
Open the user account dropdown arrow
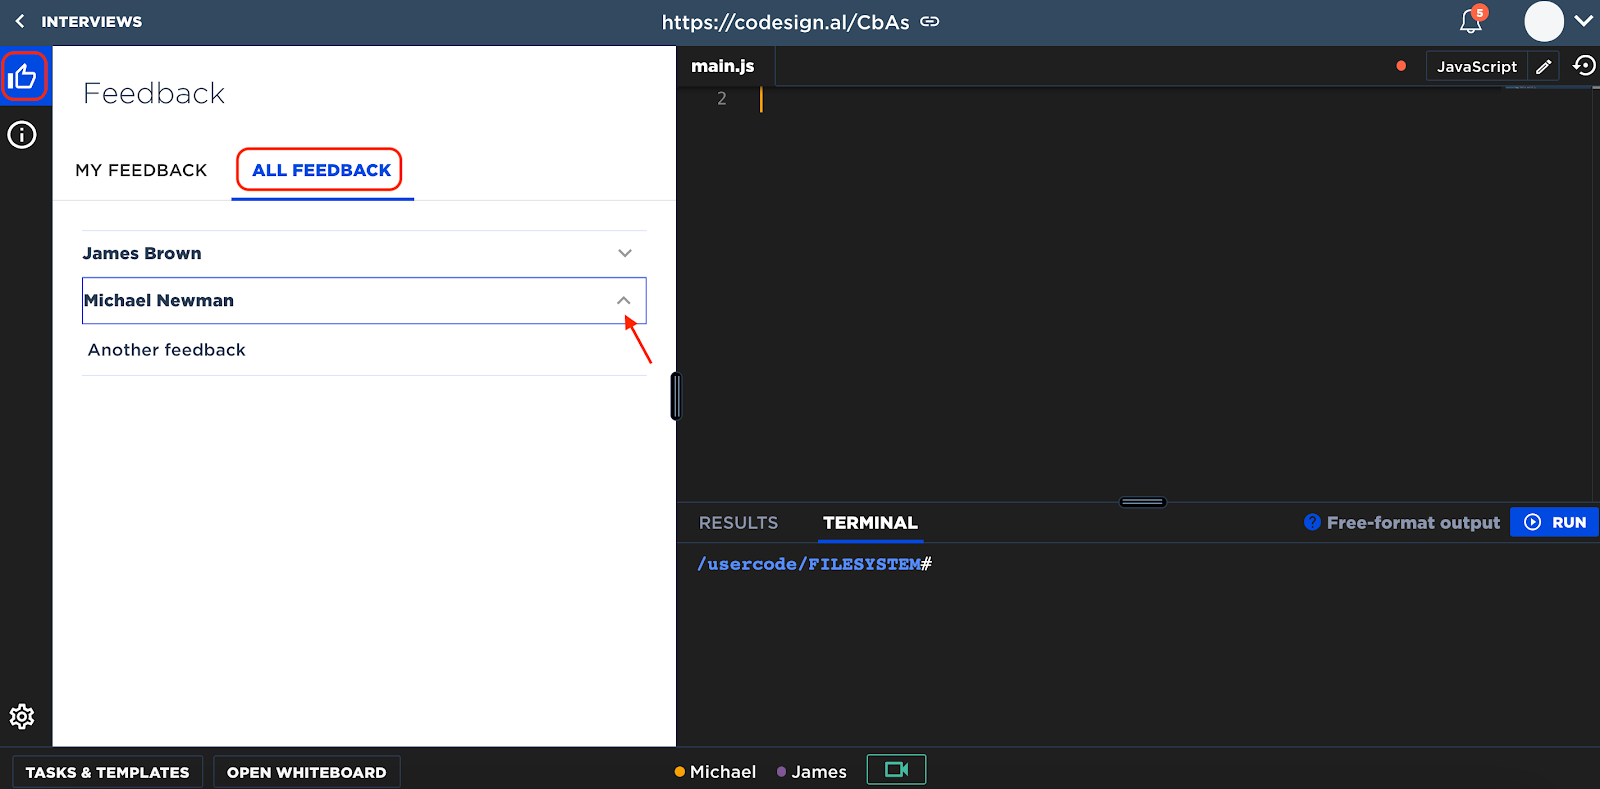[x=1584, y=20]
